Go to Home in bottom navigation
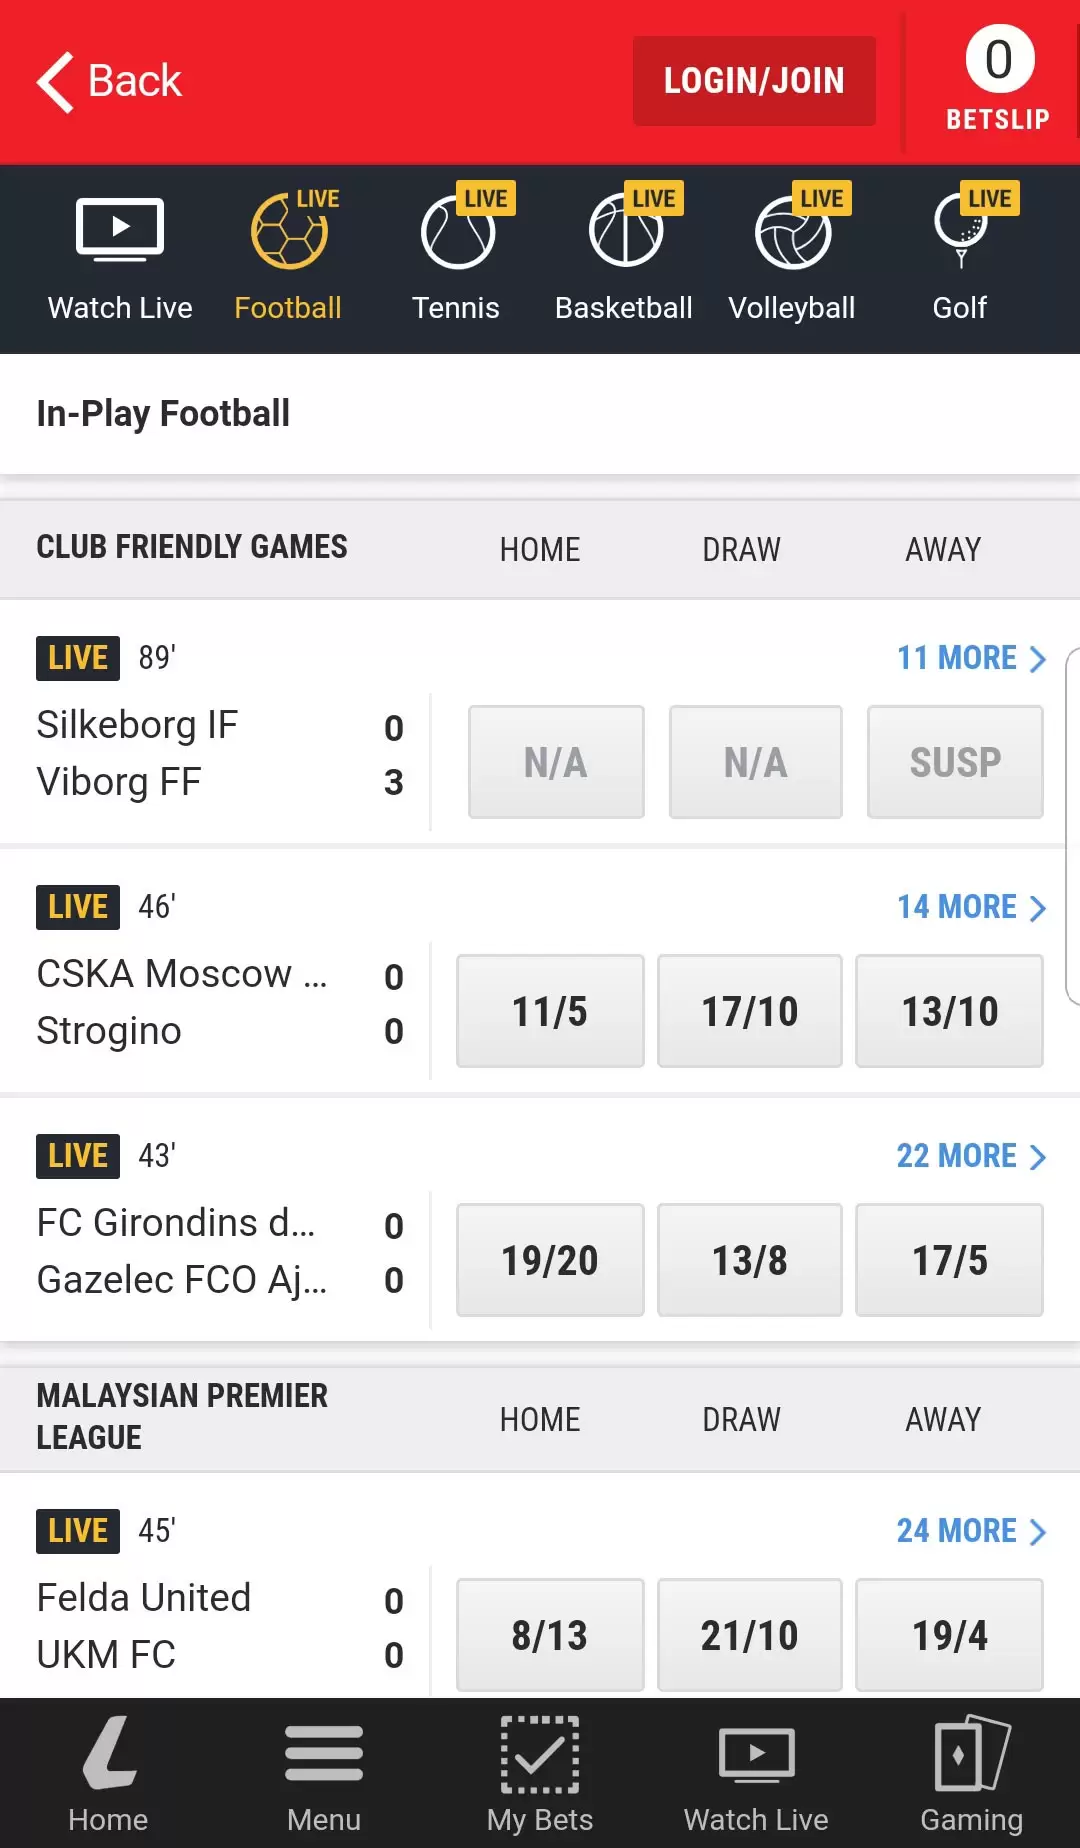Screen dimensions: 1080x1848 108,1774
